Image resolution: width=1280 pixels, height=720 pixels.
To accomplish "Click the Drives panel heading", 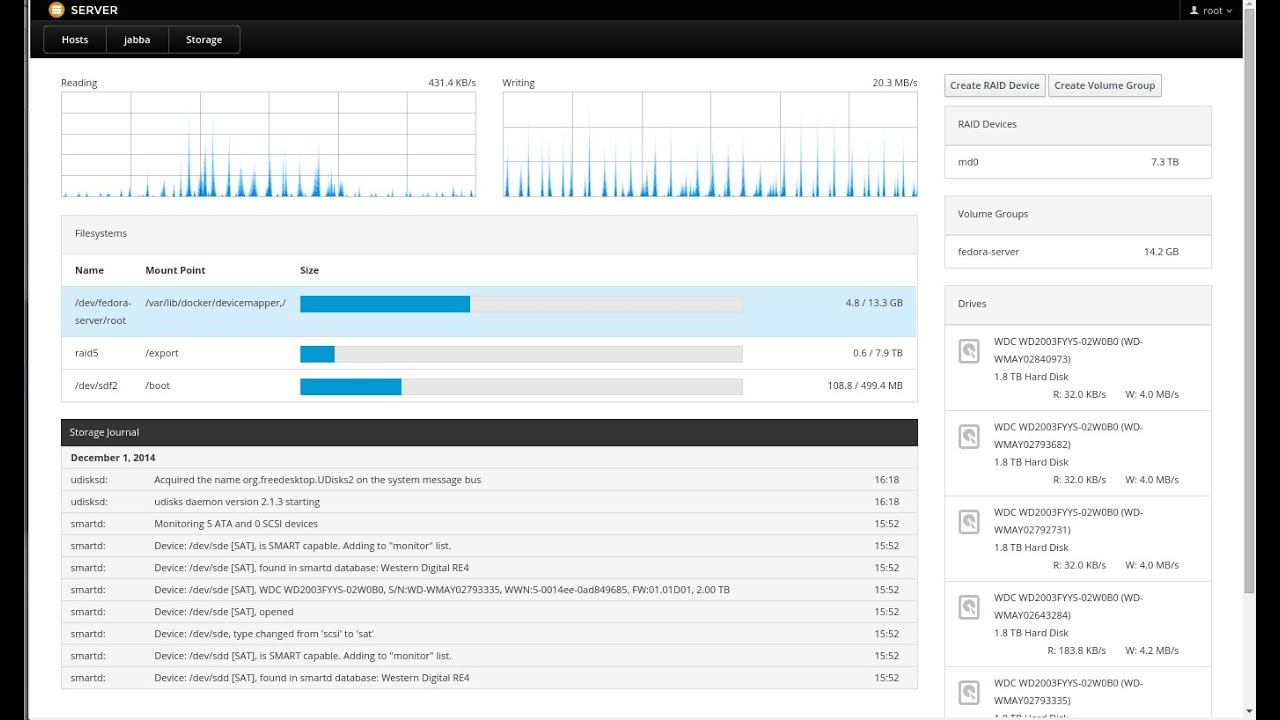I will tap(1078, 304).
